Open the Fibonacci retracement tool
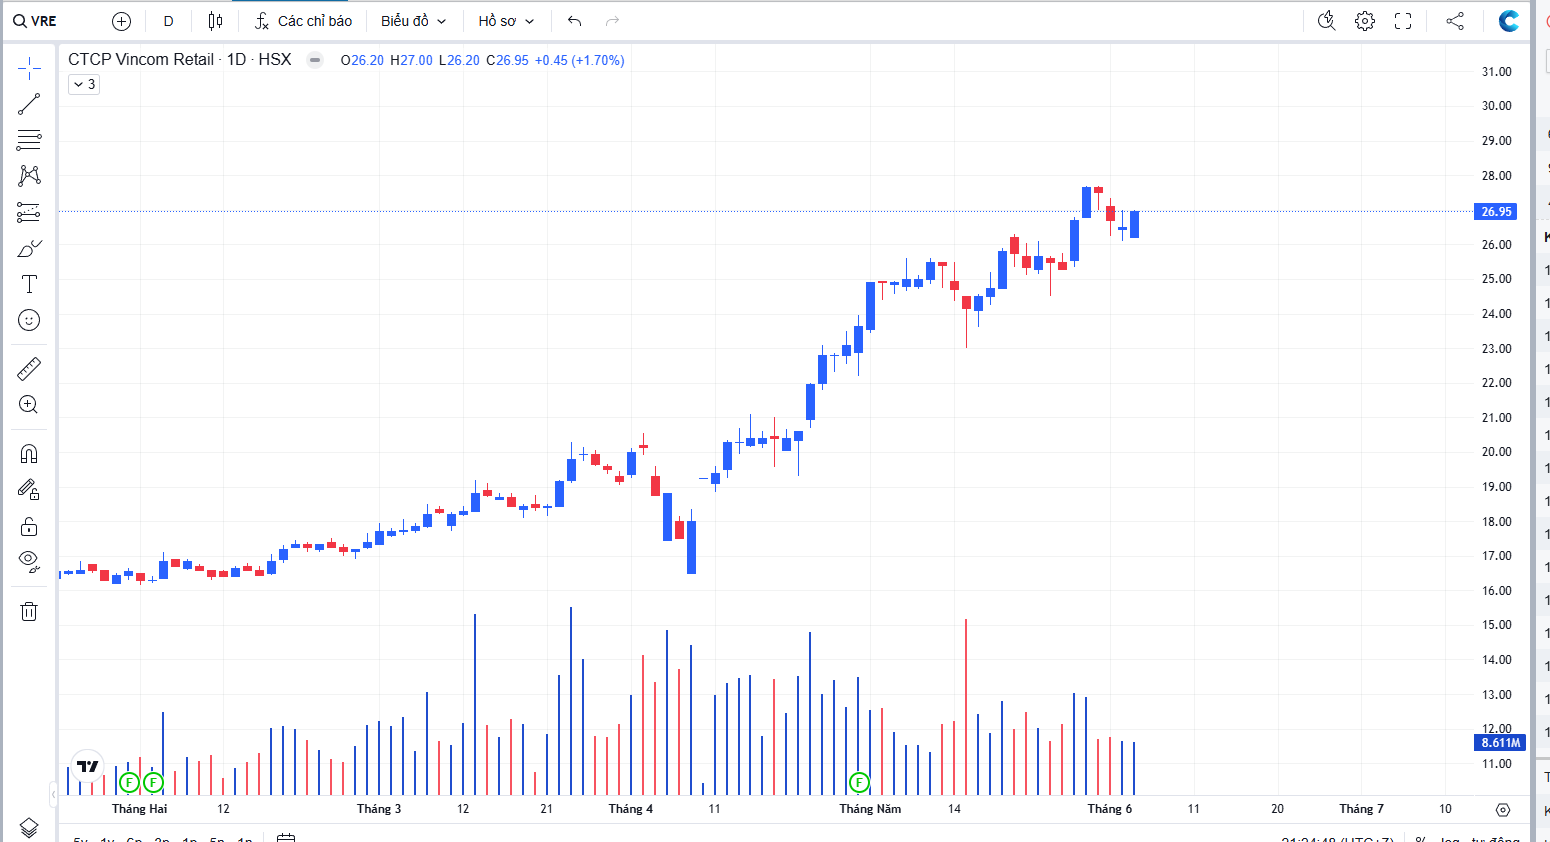This screenshot has height=842, width=1550. (x=29, y=139)
